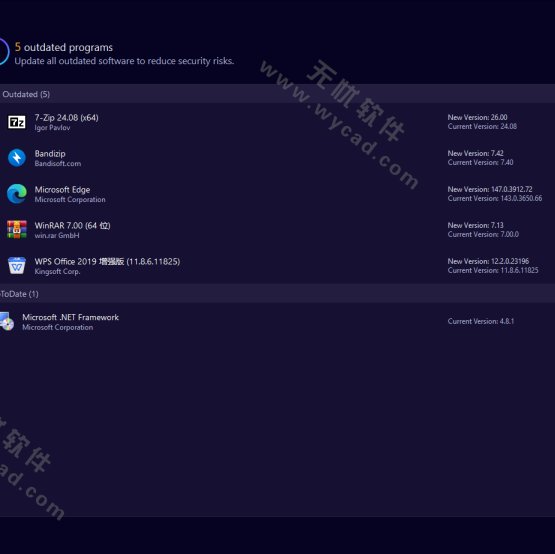Click New Version: 7.42 for Bandizip

click(x=475, y=153)
